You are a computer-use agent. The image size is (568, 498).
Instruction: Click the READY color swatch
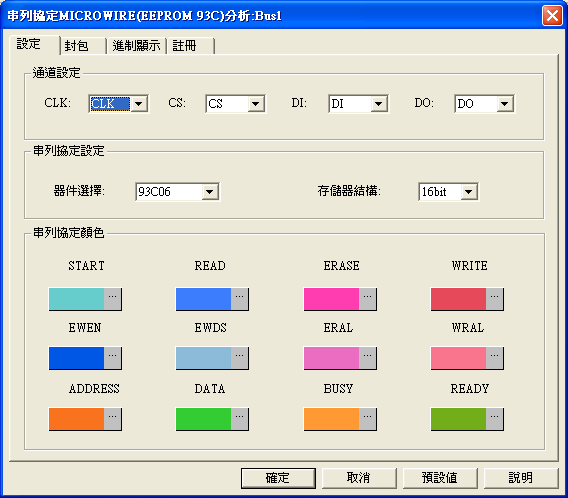[459, 419]
